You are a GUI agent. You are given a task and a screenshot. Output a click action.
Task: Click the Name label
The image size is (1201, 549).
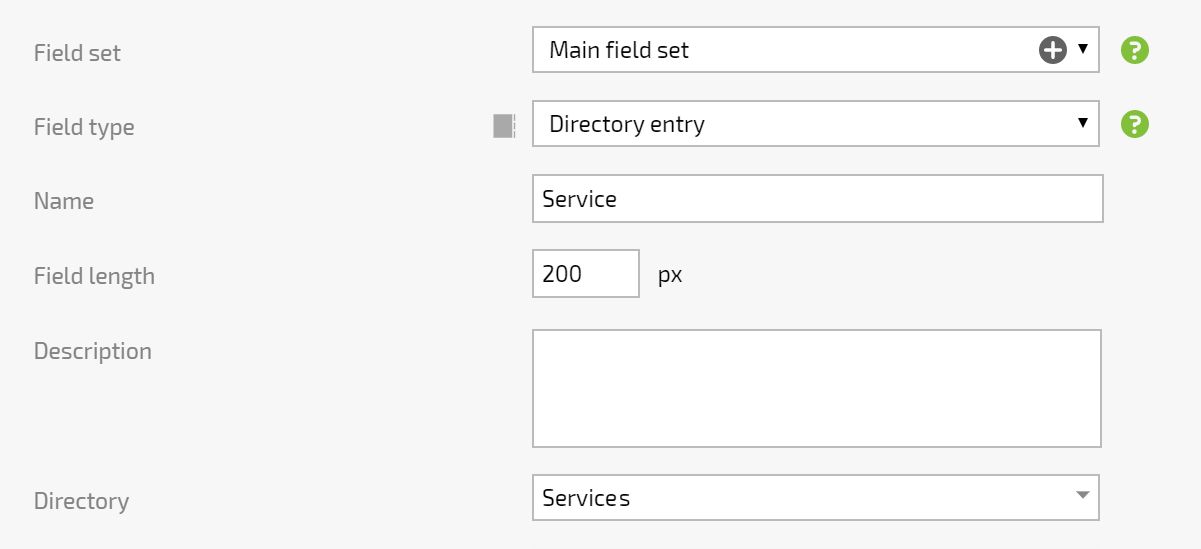tap(64, 201)
